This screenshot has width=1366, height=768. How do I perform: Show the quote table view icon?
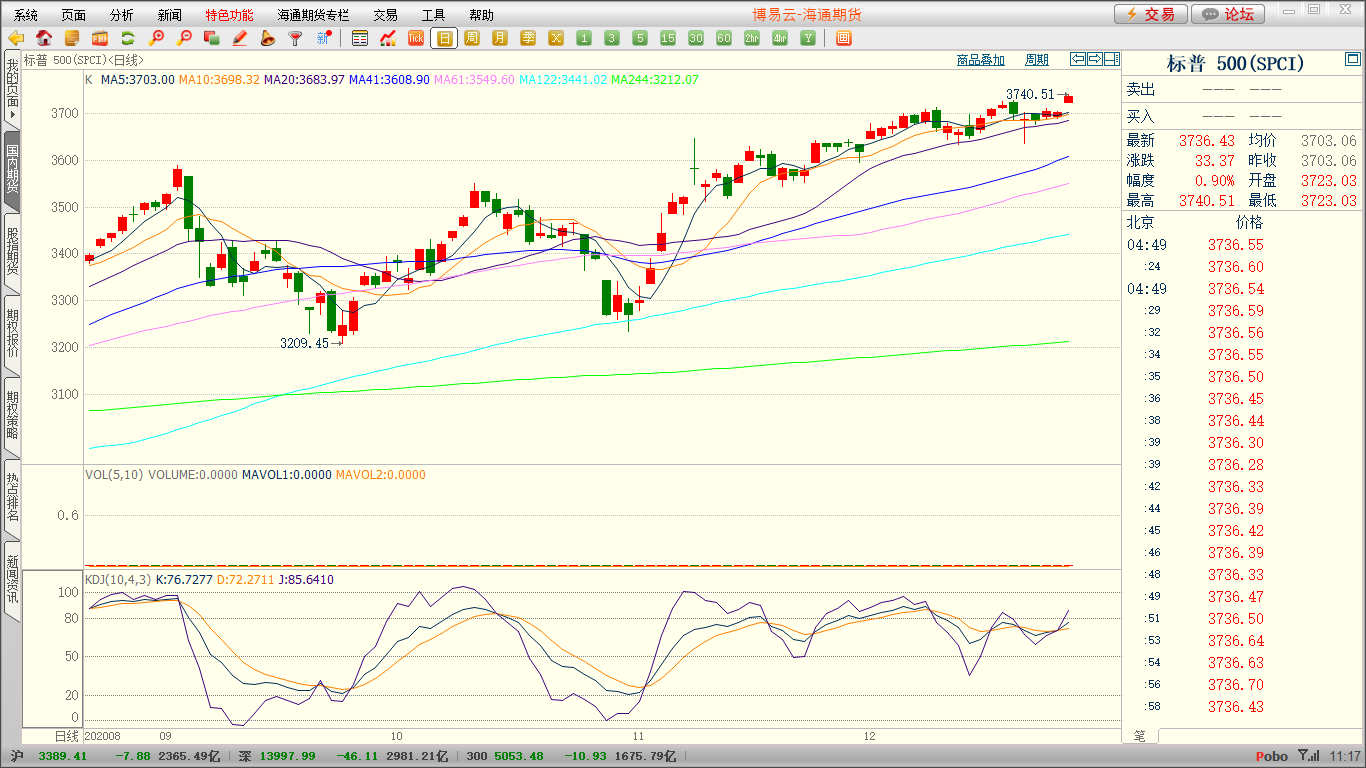pos(360,38)
